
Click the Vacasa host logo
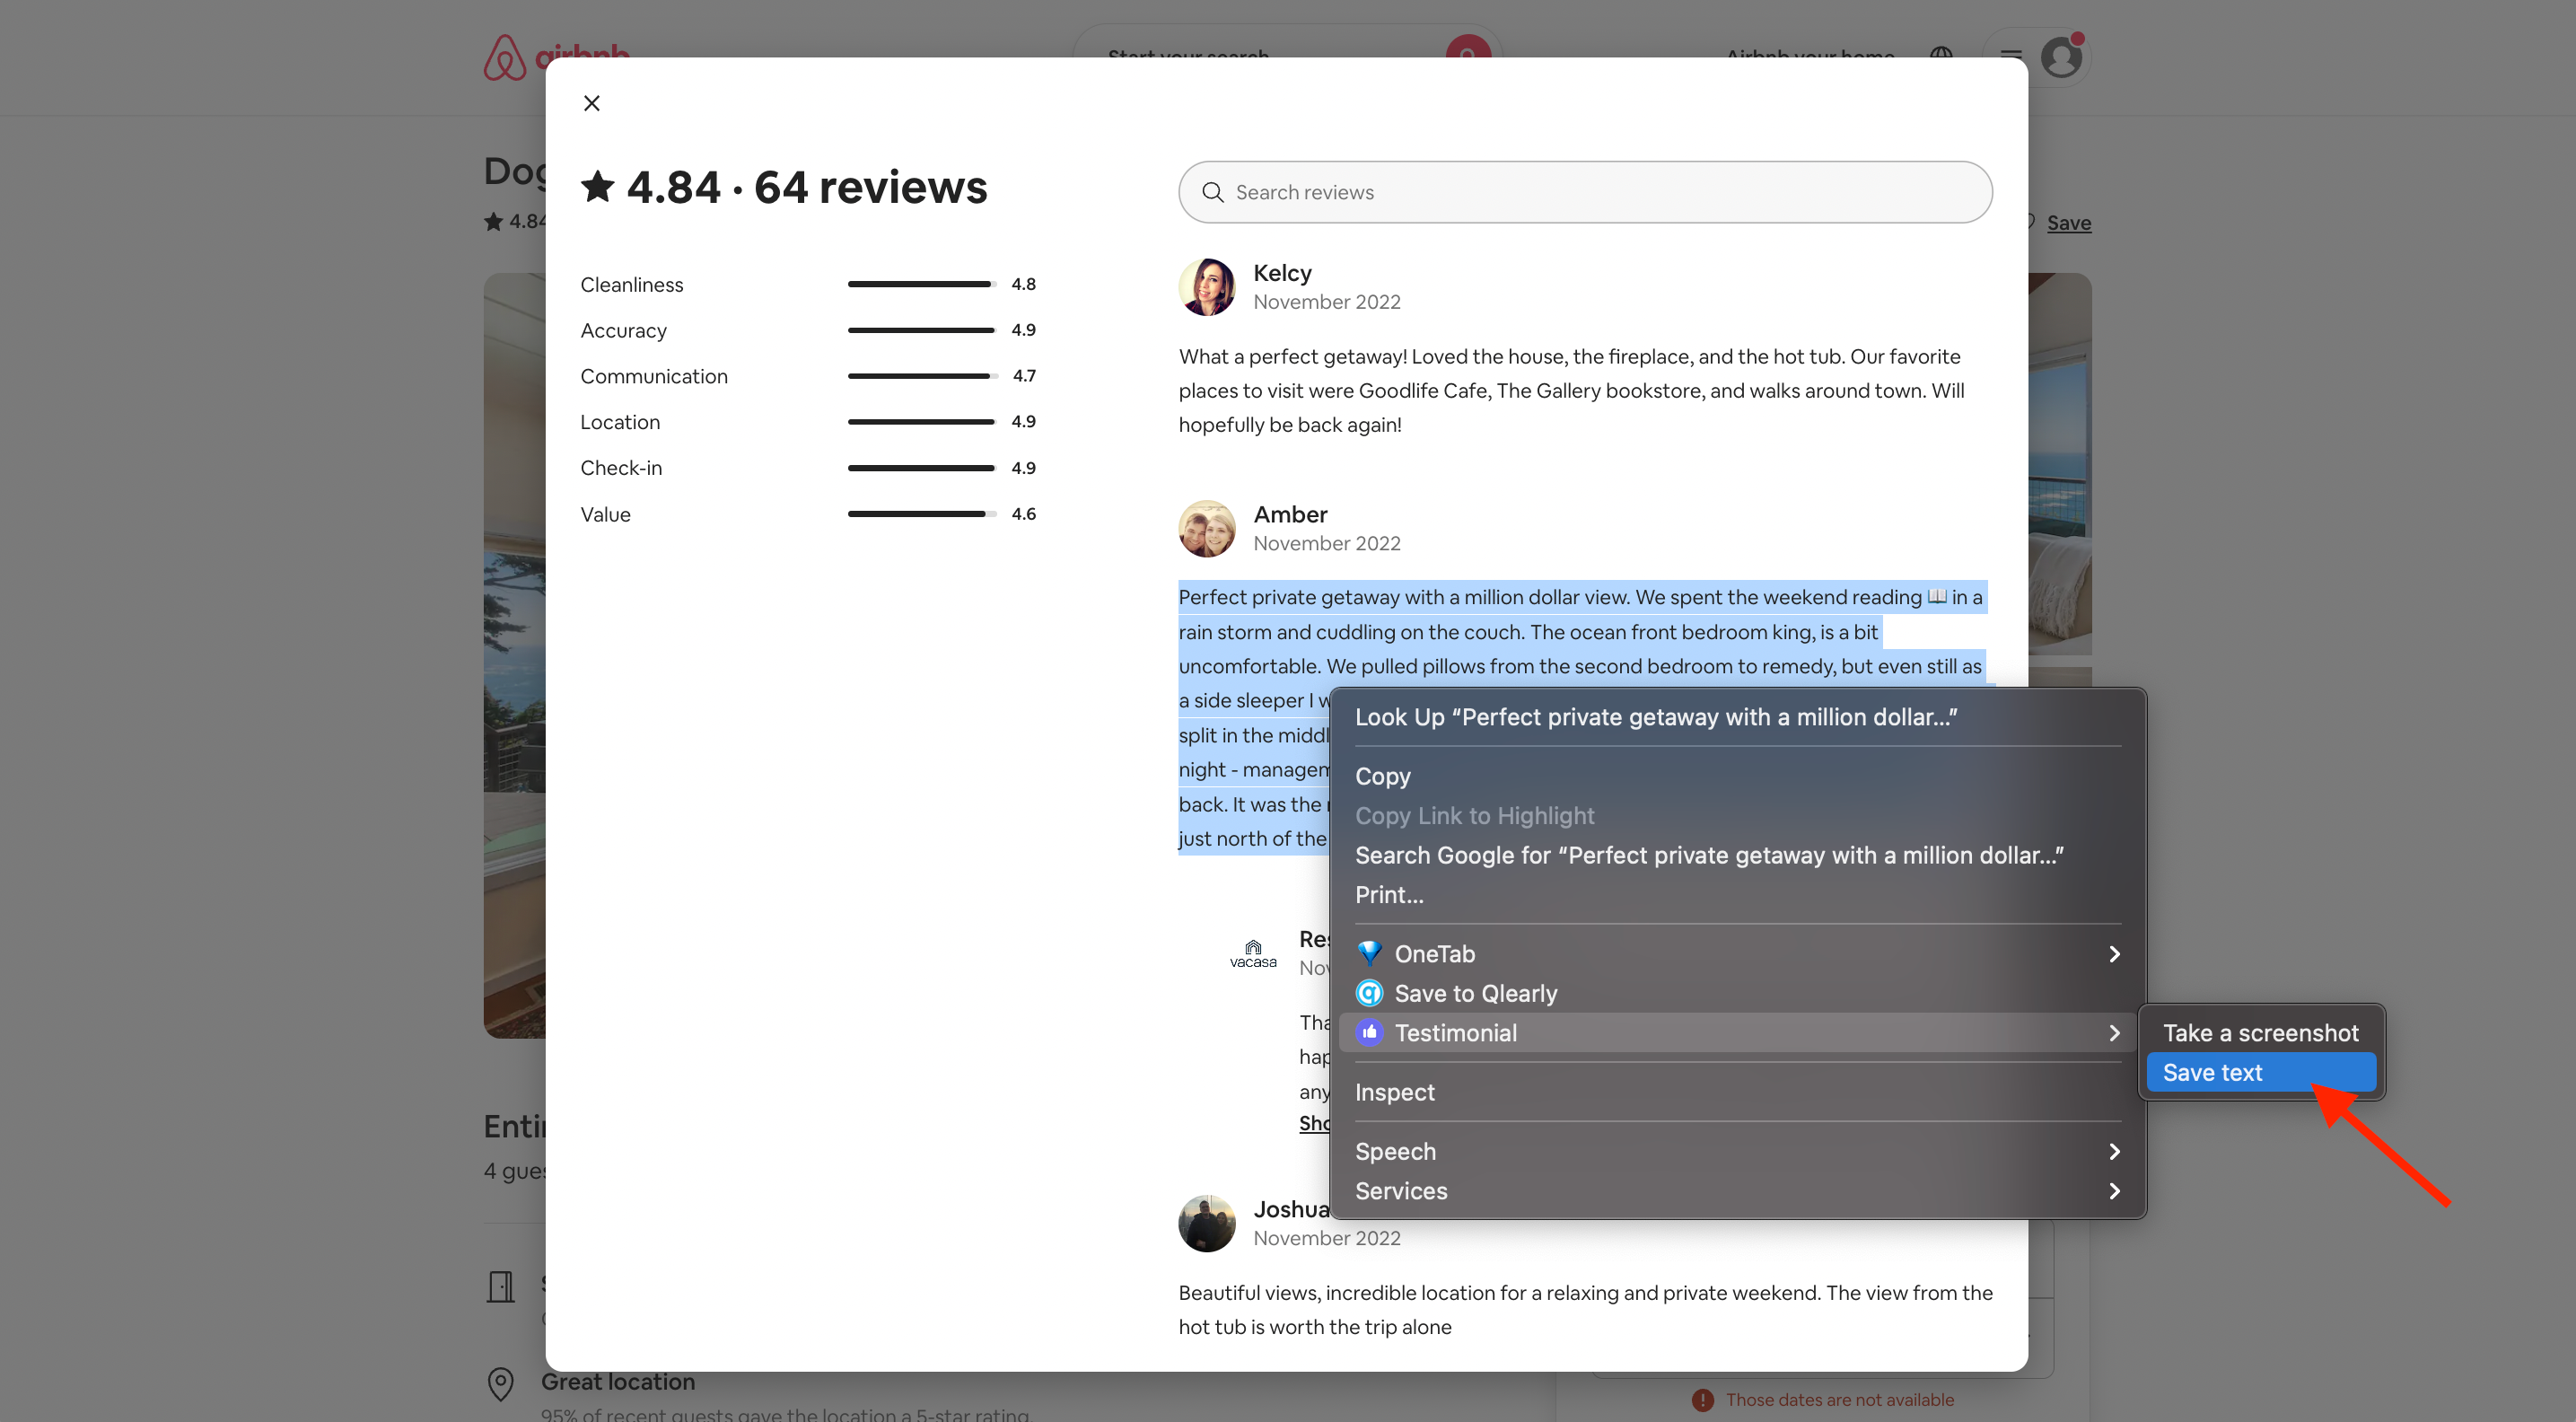(1252, 953)
